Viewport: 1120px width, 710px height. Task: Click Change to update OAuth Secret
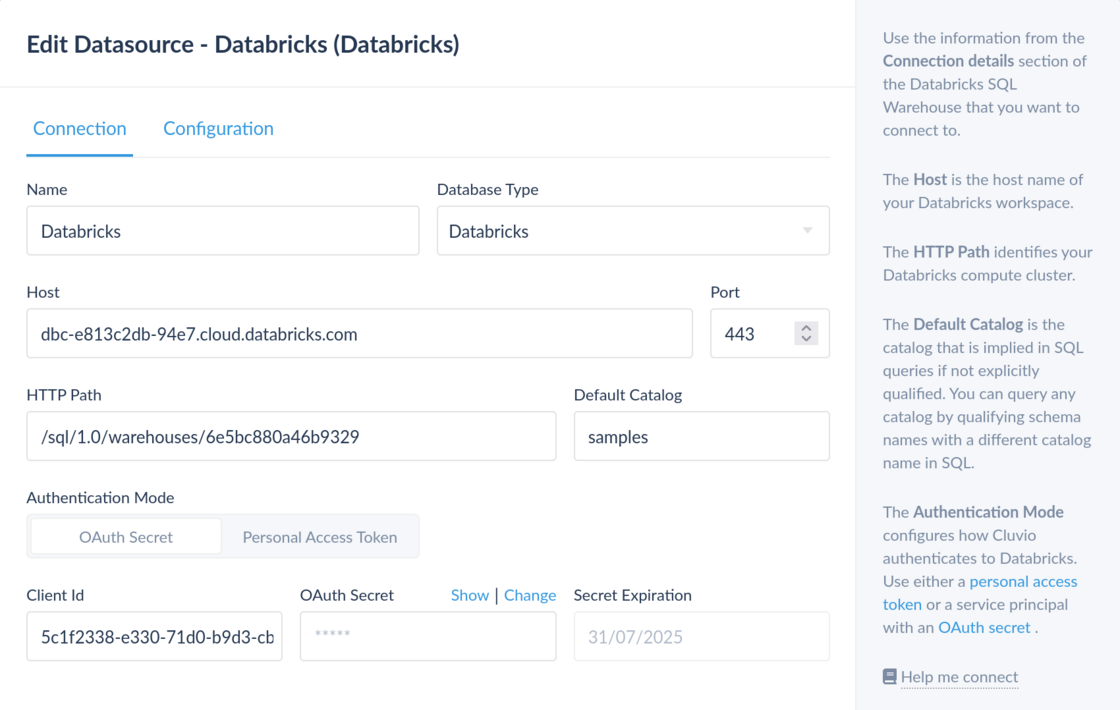point(529,595)
